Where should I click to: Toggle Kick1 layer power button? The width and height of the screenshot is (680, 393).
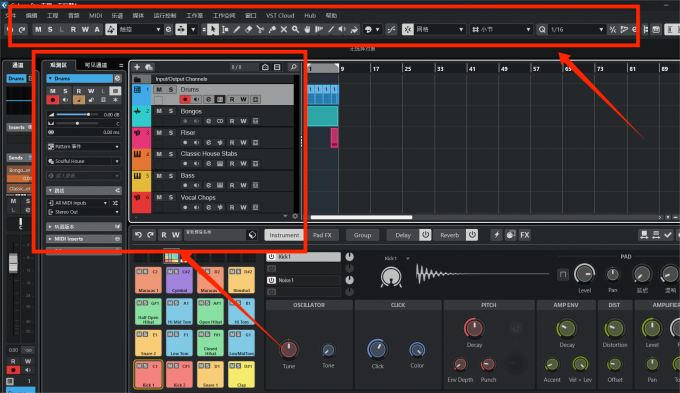point(271,256)
